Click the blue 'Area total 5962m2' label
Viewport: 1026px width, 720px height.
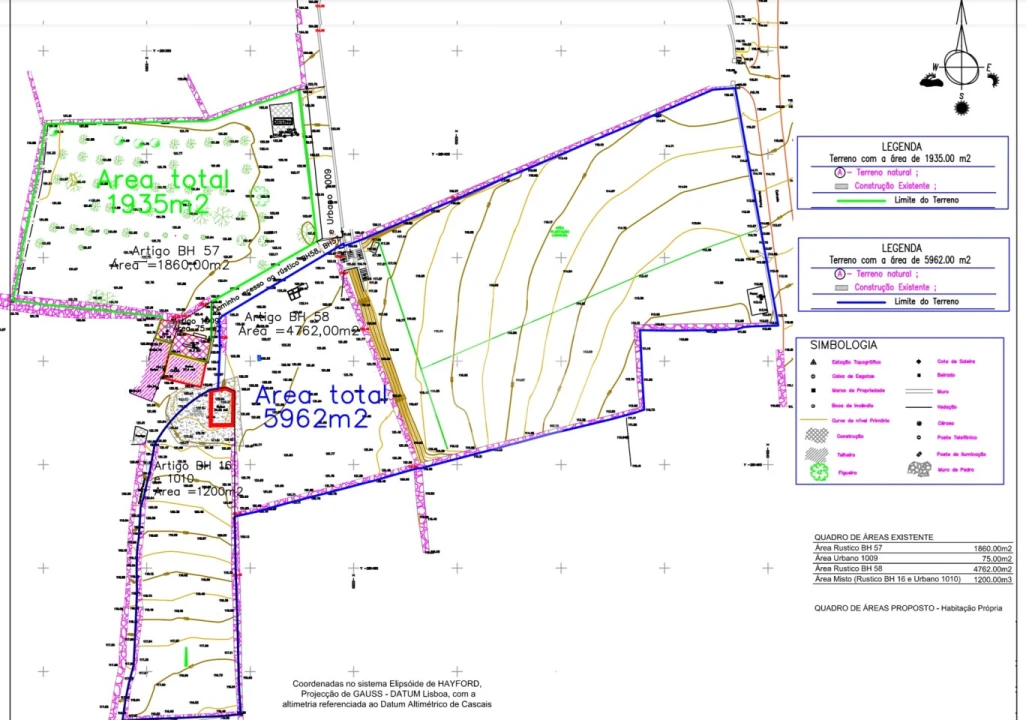(321, 406)
